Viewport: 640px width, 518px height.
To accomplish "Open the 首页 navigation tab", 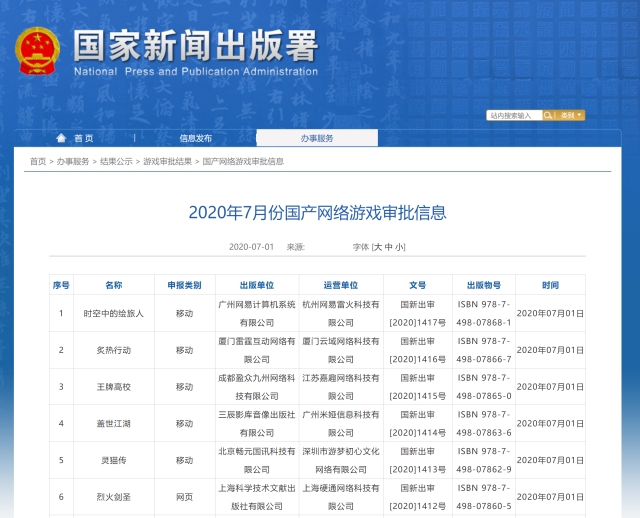I will 84,138.
